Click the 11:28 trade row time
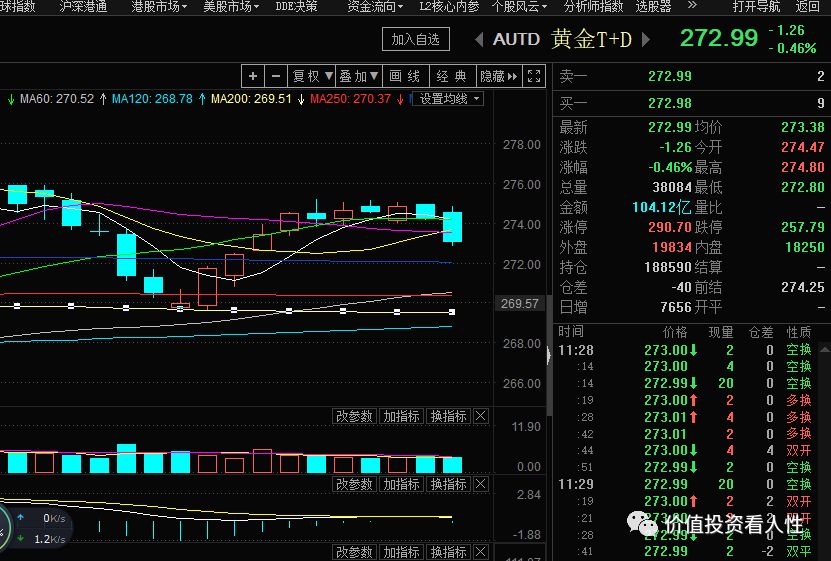This screenshot has width=831, height=561. 576,350
